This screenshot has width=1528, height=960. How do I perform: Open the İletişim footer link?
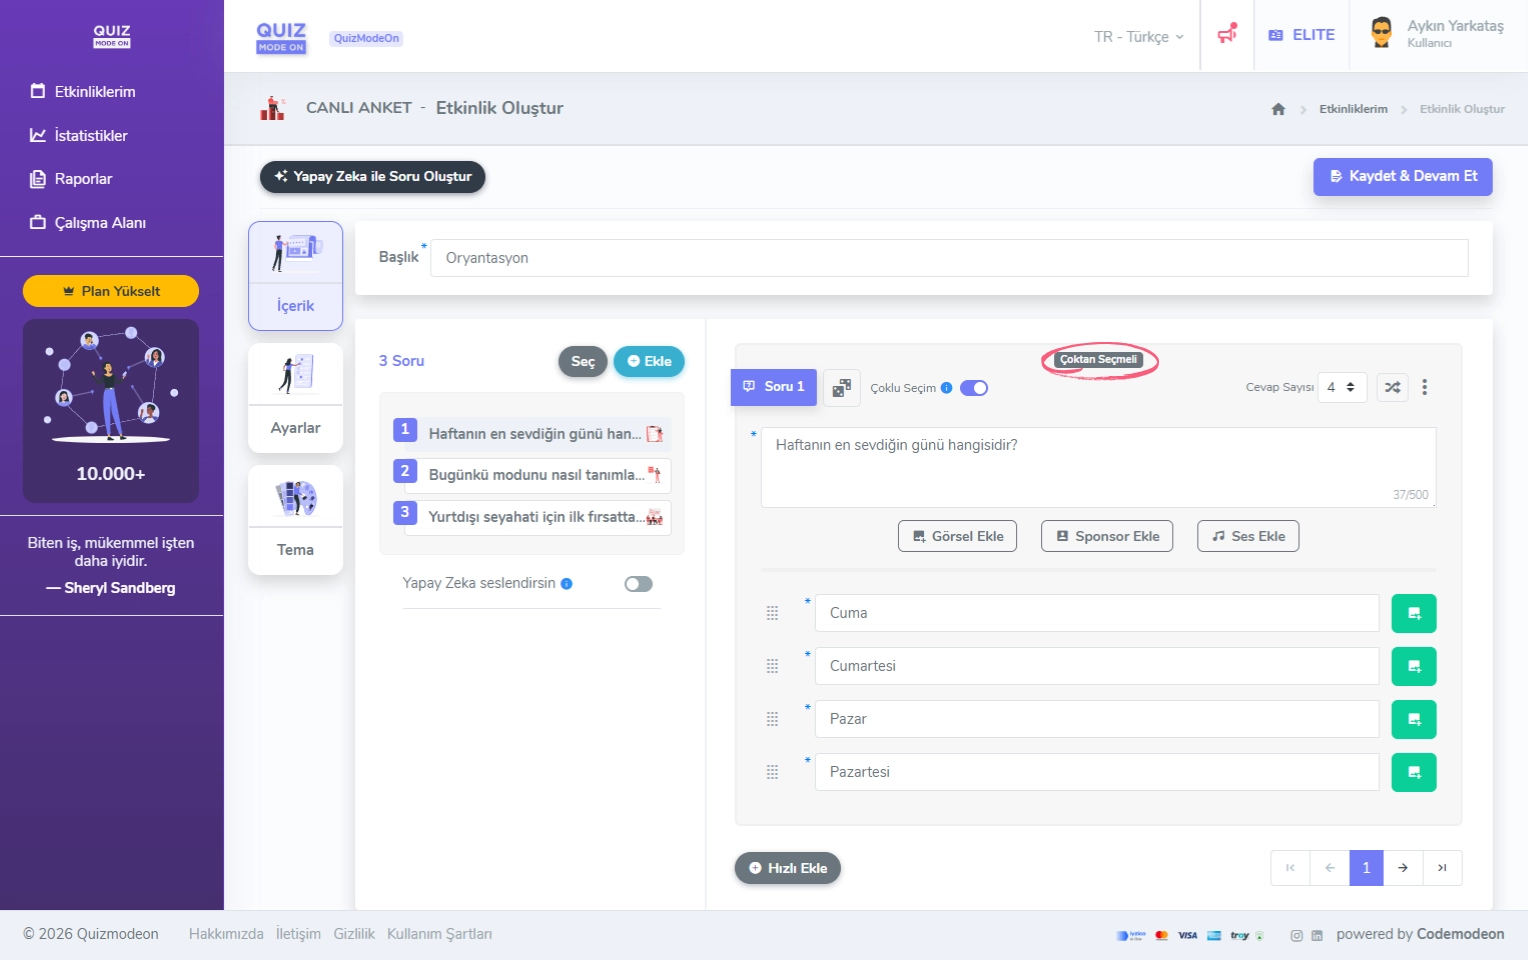(x=298, y=934)
